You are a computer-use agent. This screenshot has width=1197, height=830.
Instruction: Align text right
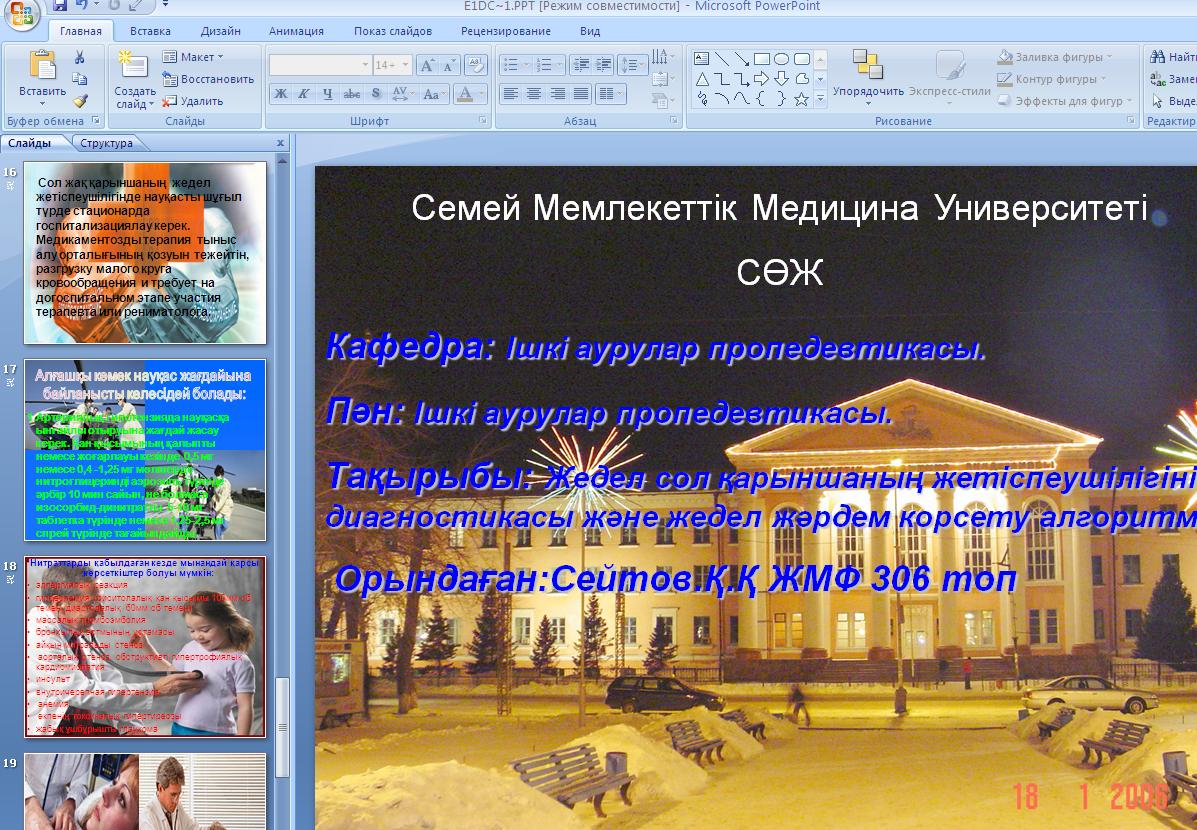[558, 94]
